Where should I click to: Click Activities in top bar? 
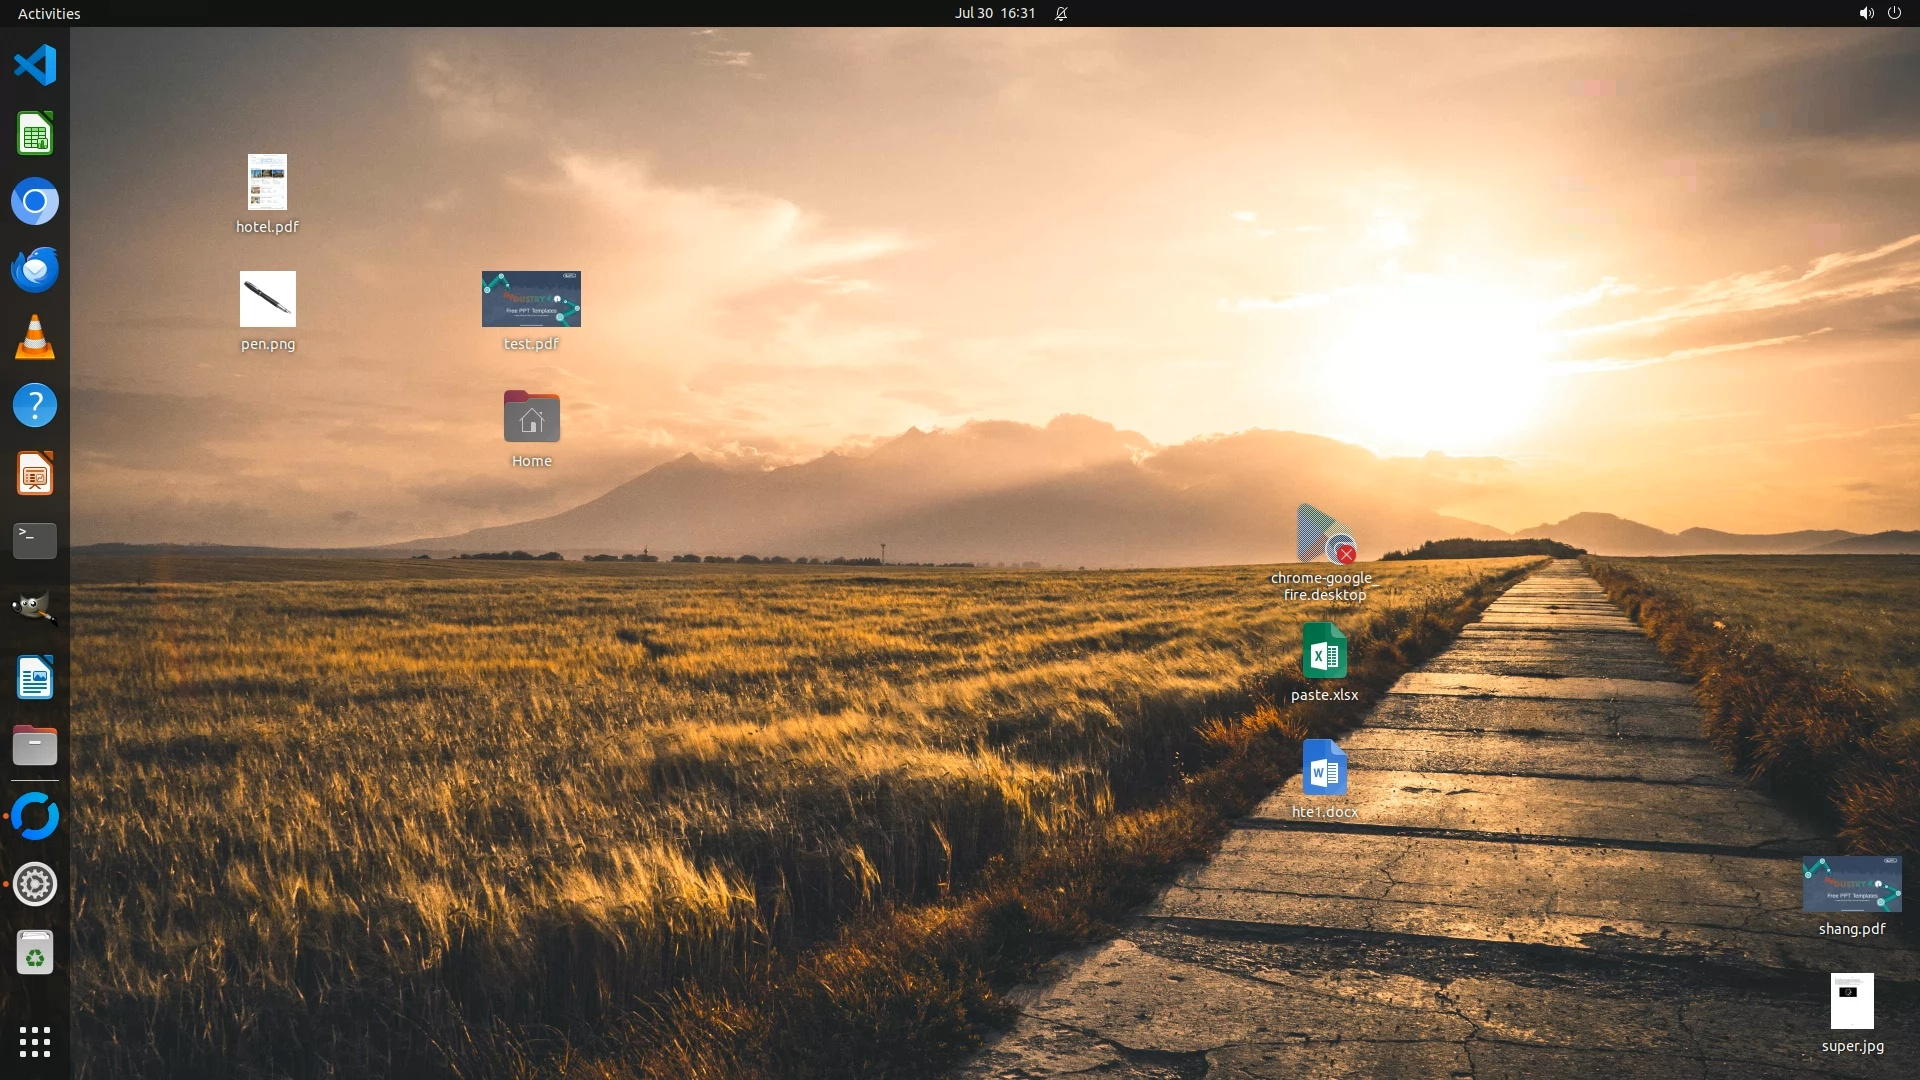pyautogui.click(x=49, y=13)
